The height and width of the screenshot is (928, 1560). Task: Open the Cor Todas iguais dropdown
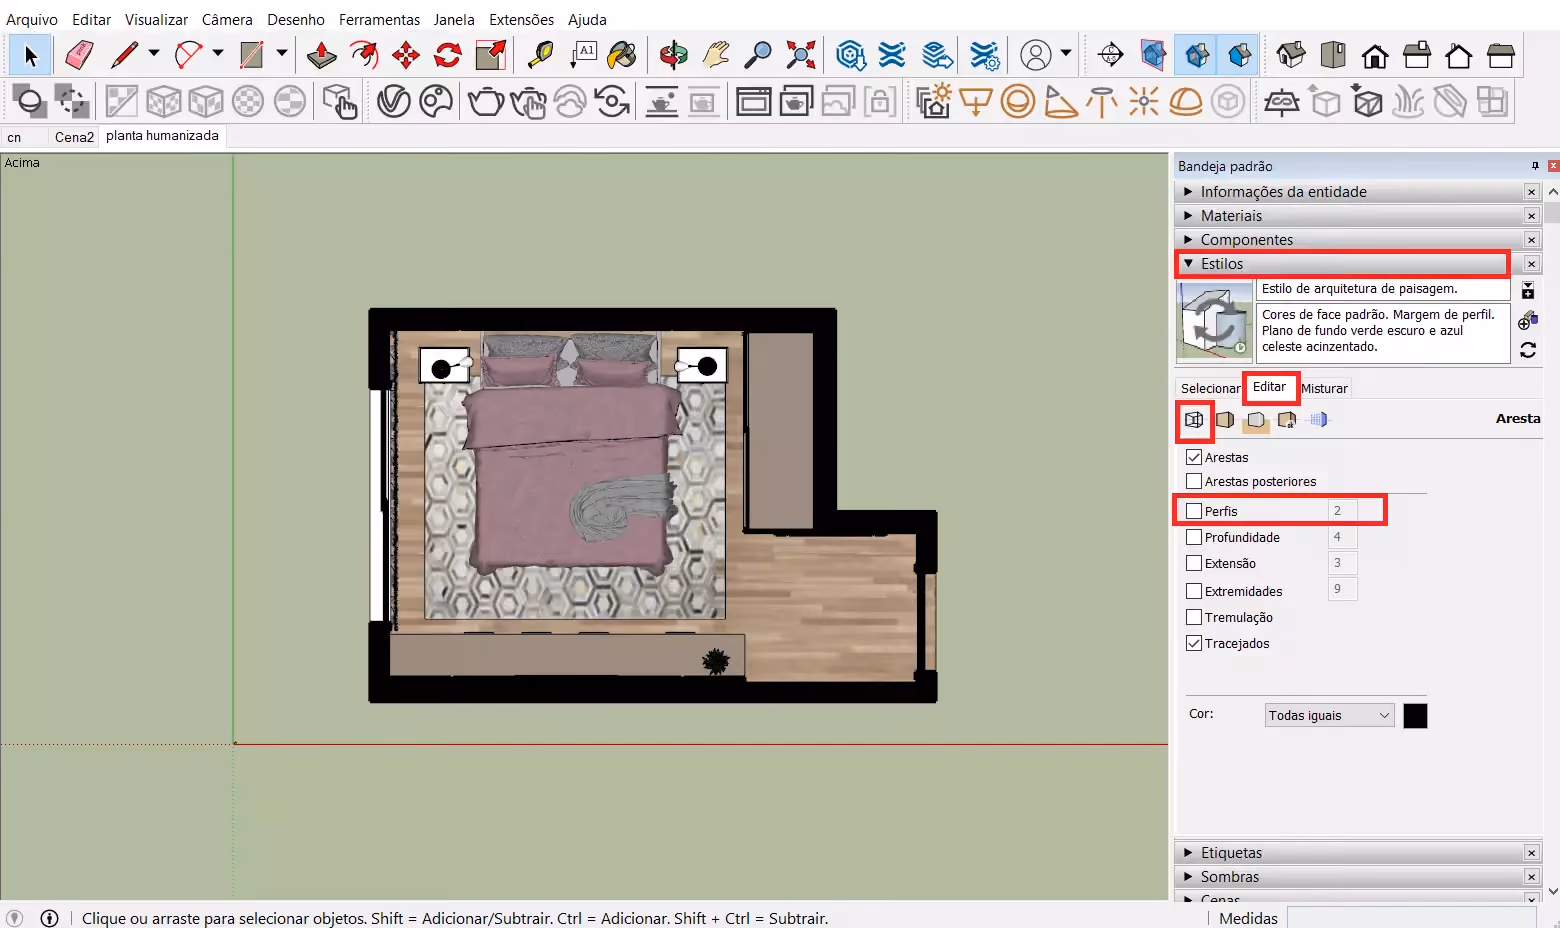(1329, 715)
